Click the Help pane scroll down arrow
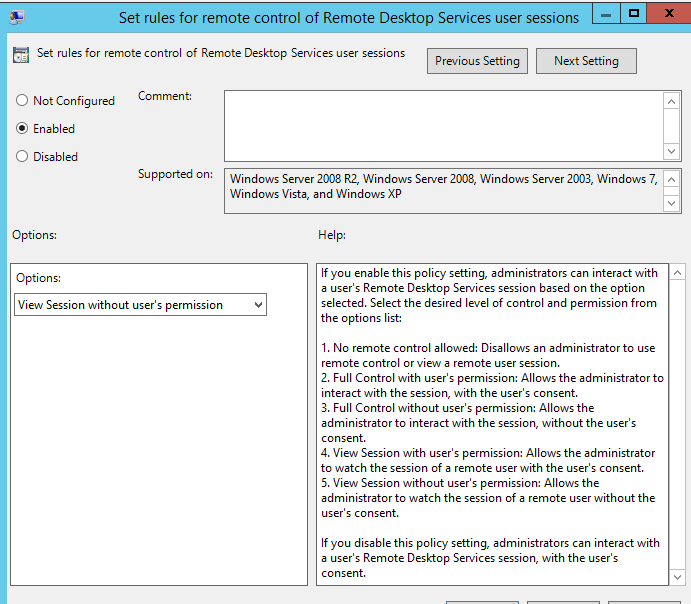Screen dimensions: 691x604 (x=677, y=576)
